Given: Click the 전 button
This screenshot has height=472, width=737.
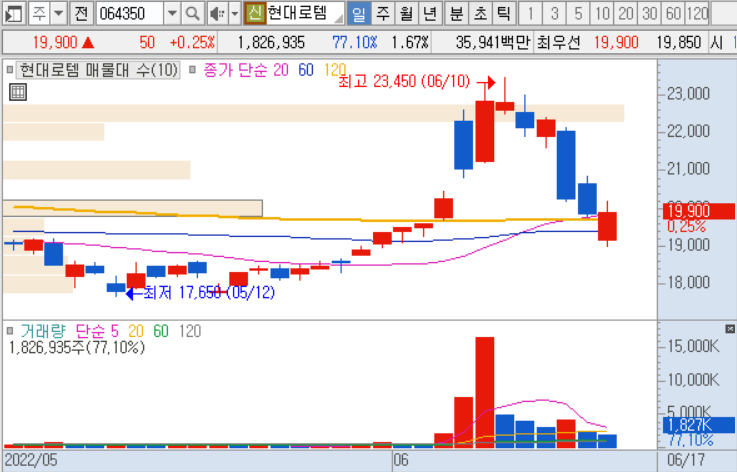Looking at the screenshot, I should click(81, 13).
